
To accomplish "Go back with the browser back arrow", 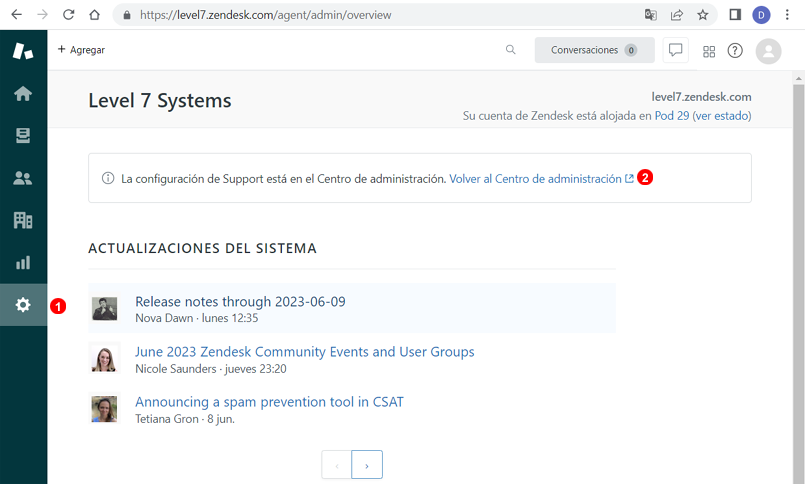I will (16, 15).
